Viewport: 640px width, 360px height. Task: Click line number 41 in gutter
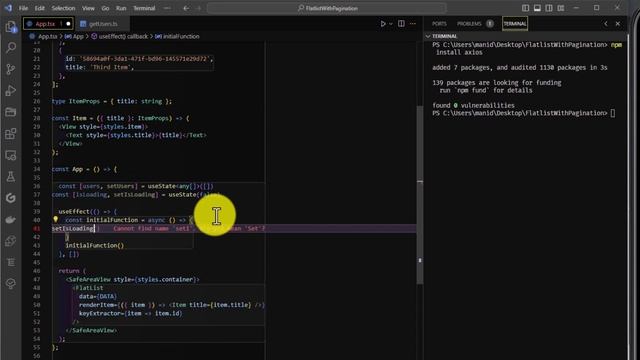click(x=37, y=229)
